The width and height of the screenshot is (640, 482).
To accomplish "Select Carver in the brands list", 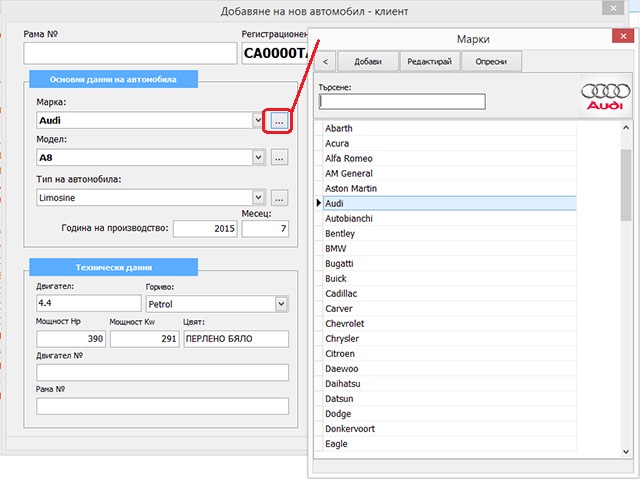I will pyautogui.click(x=450, y=309).
